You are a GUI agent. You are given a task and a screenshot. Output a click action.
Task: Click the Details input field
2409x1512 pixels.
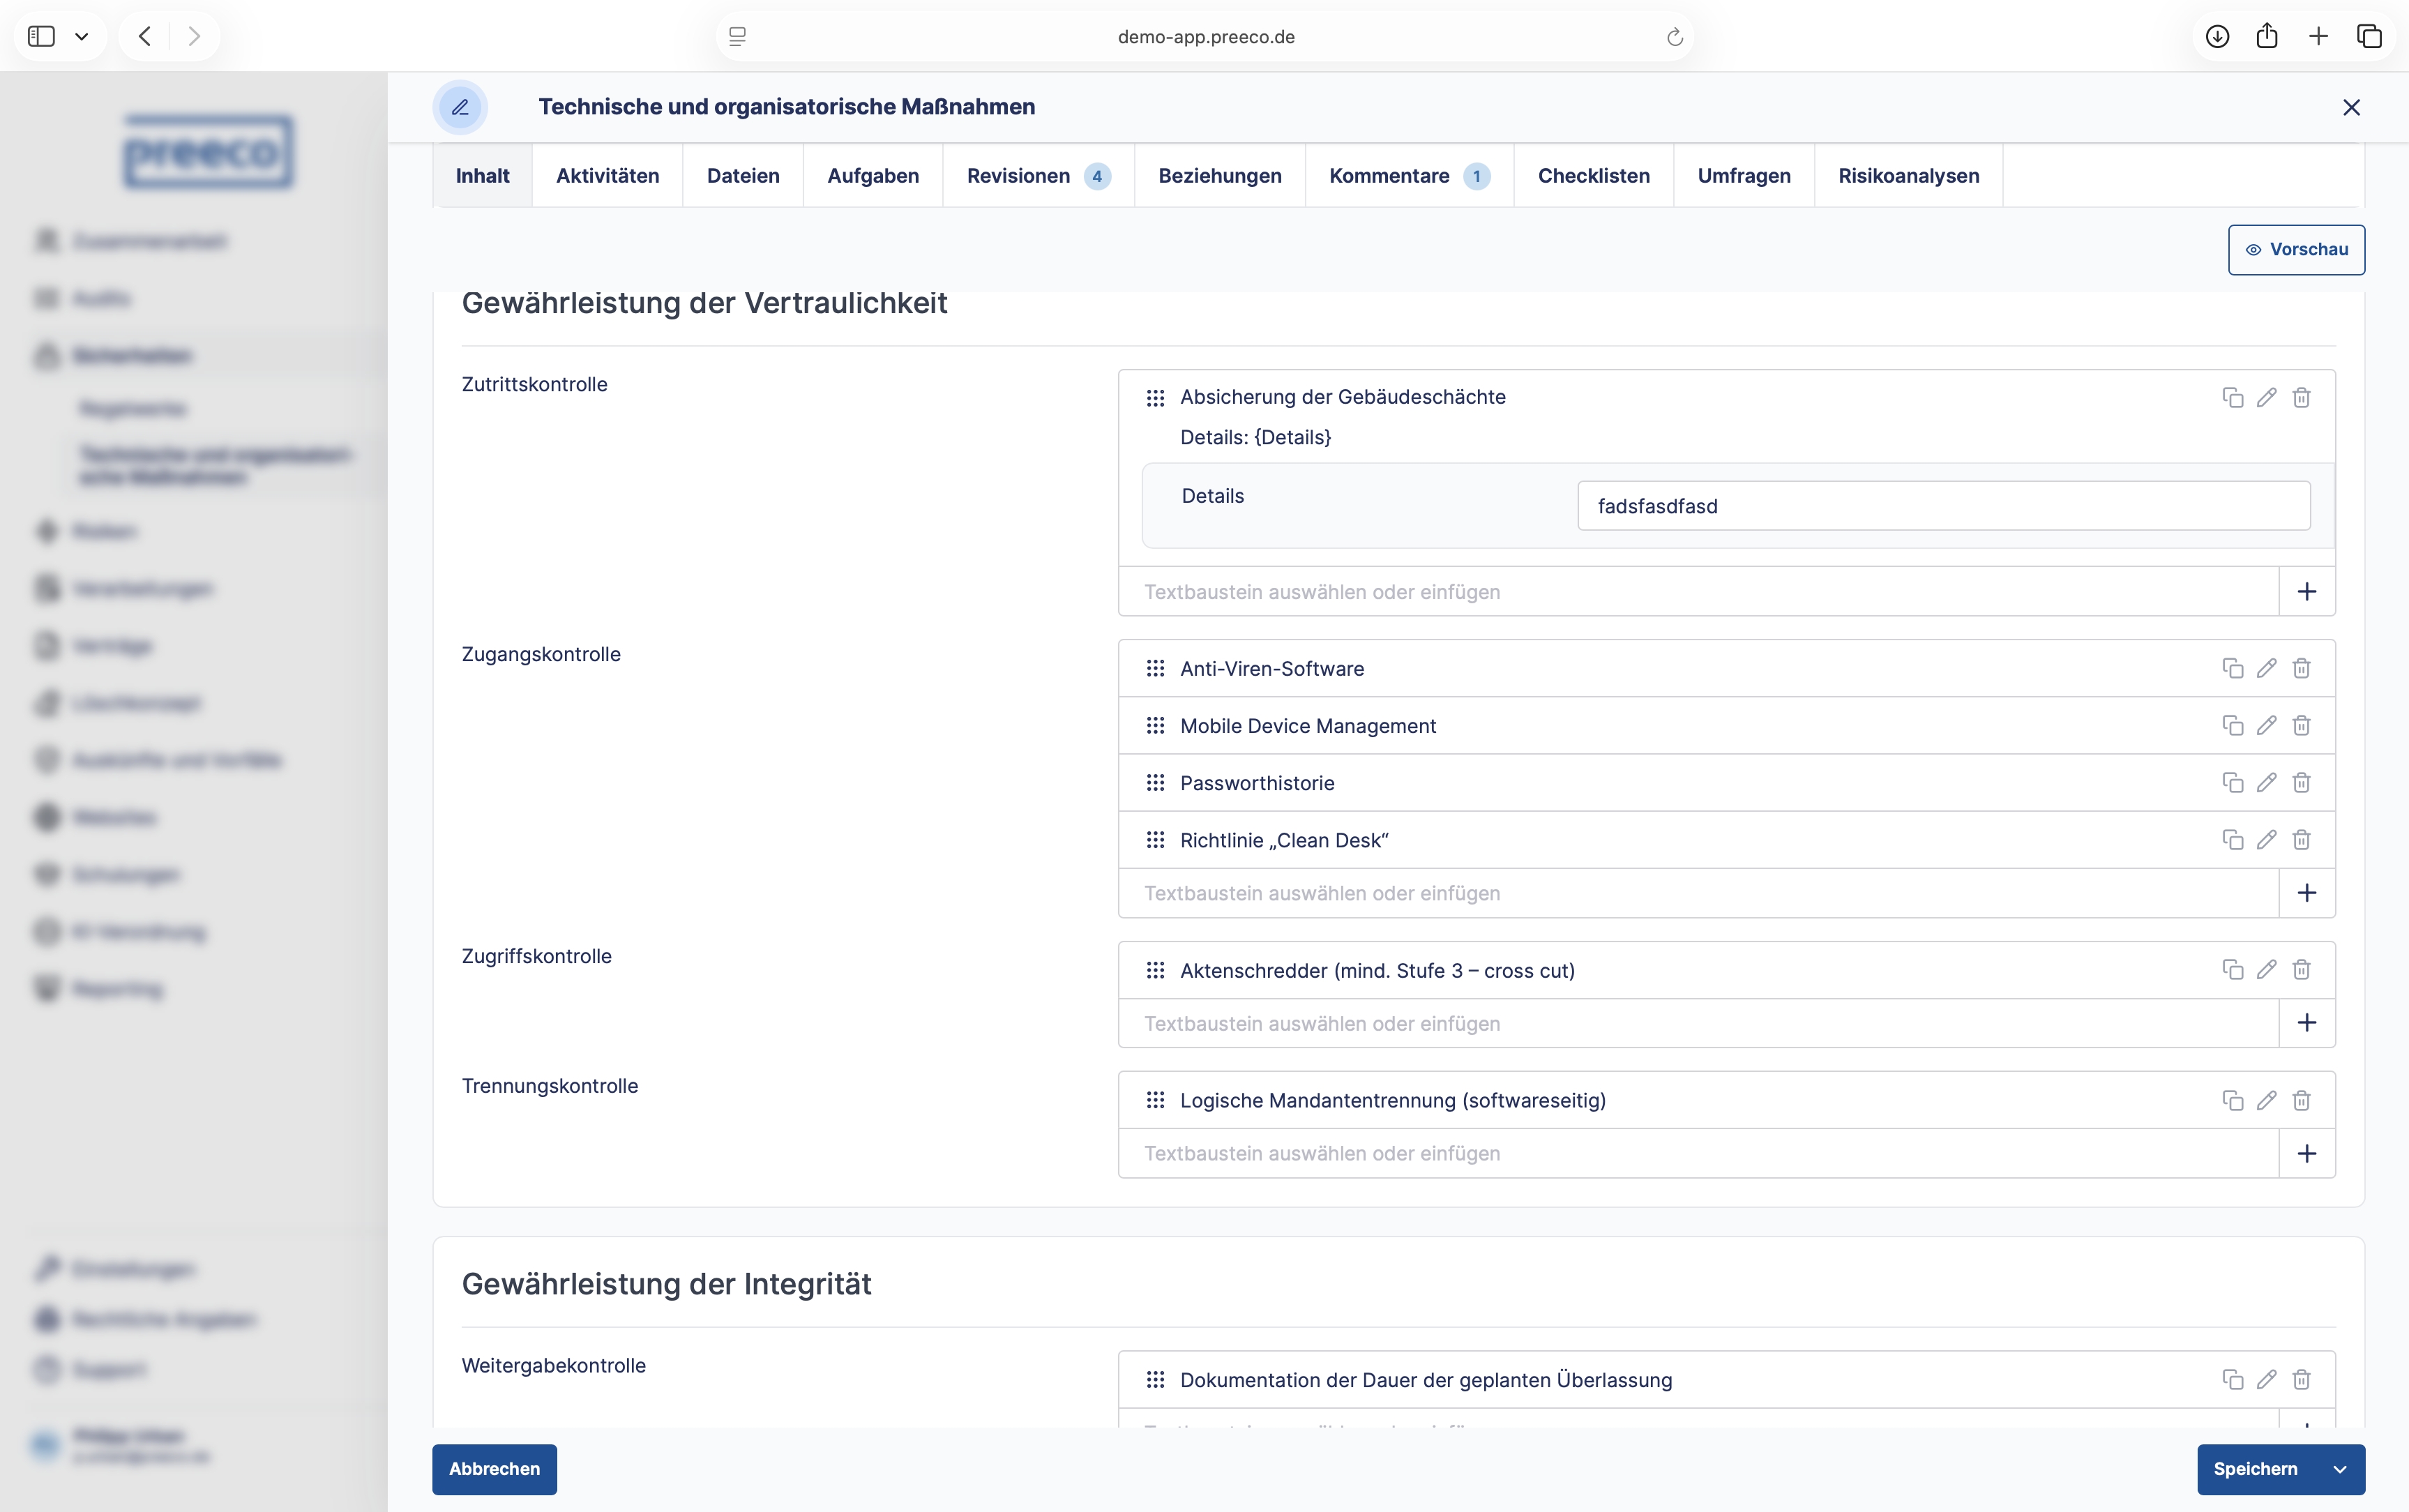pyautogui.click(x=1943, y=506)
